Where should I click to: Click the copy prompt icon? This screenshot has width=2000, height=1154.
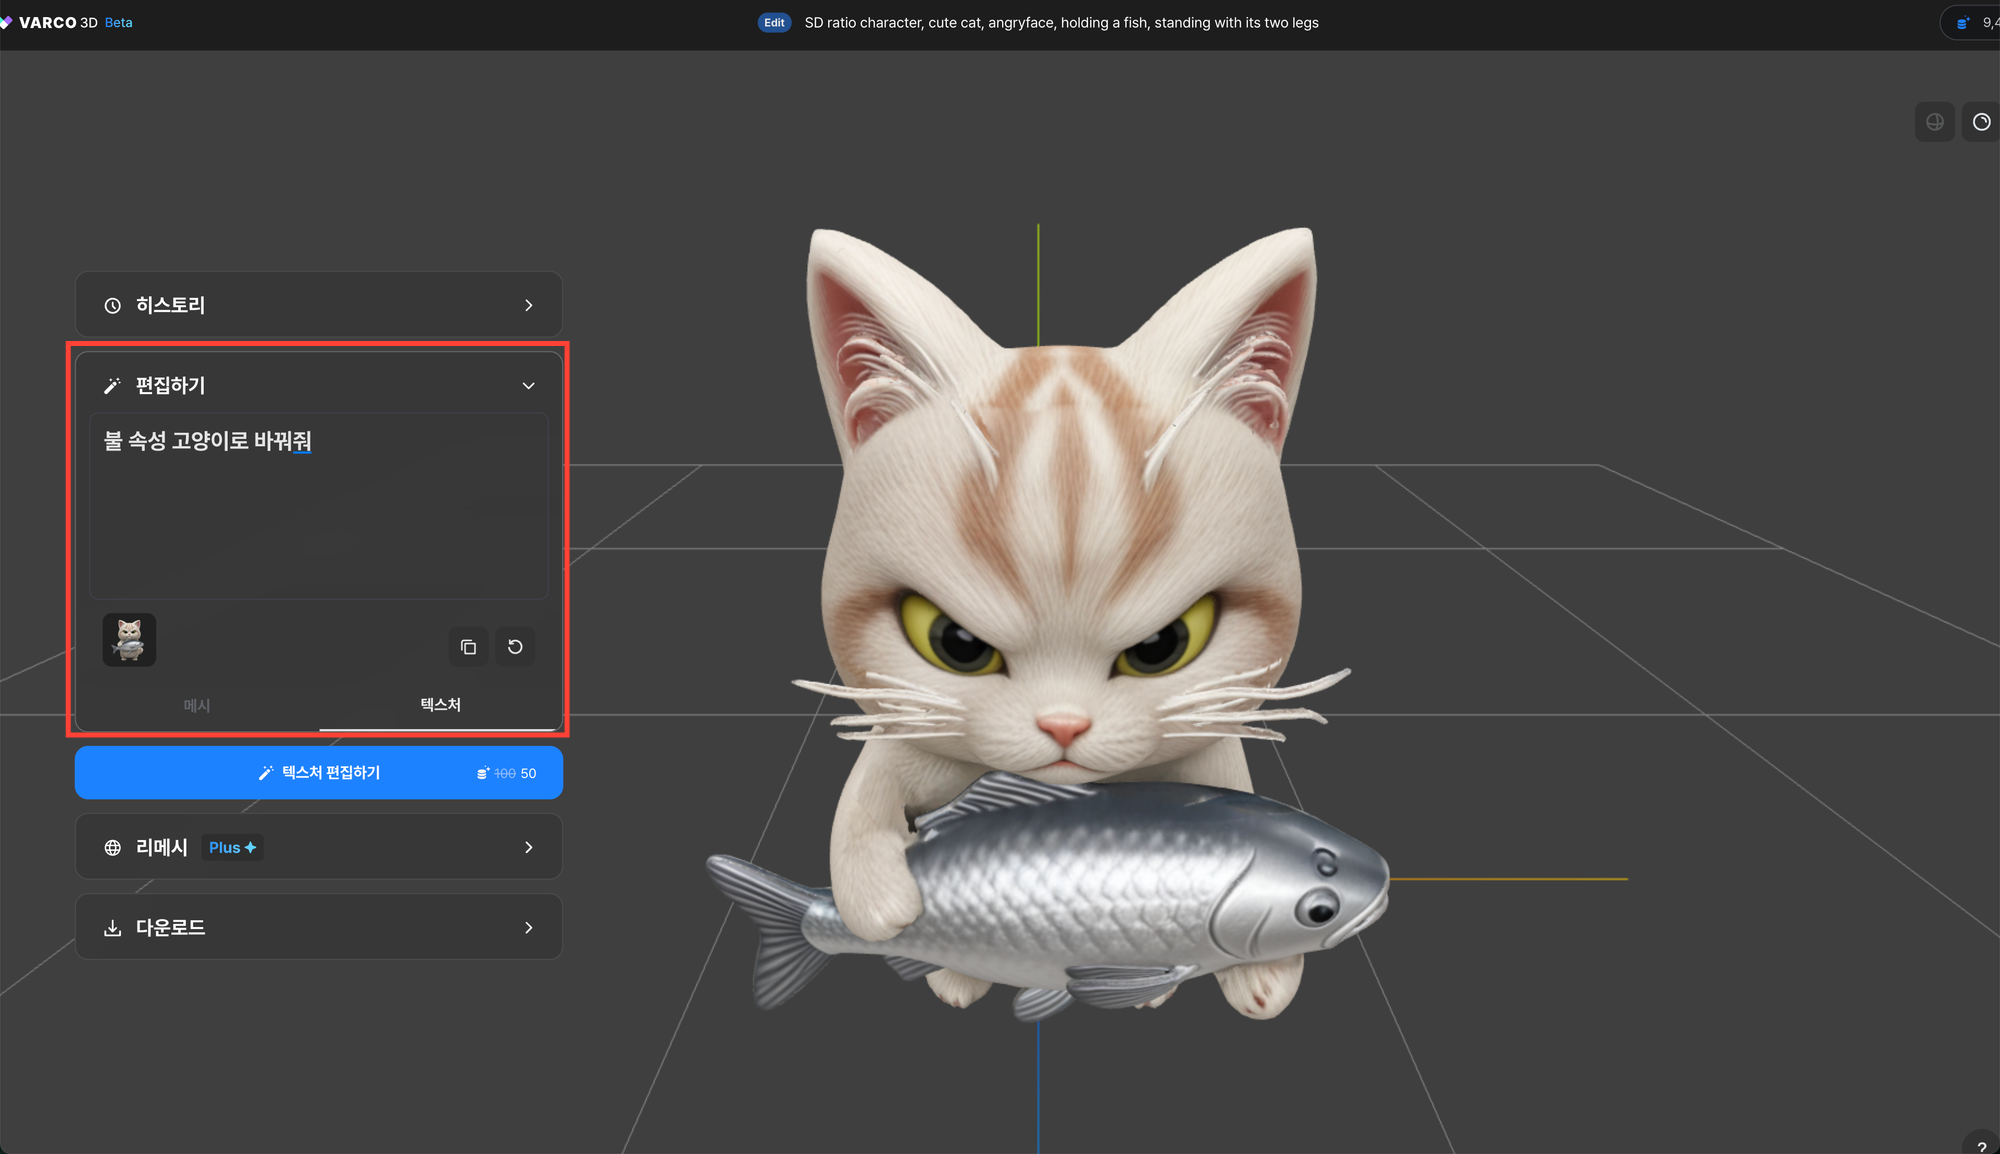pos(468,647)
